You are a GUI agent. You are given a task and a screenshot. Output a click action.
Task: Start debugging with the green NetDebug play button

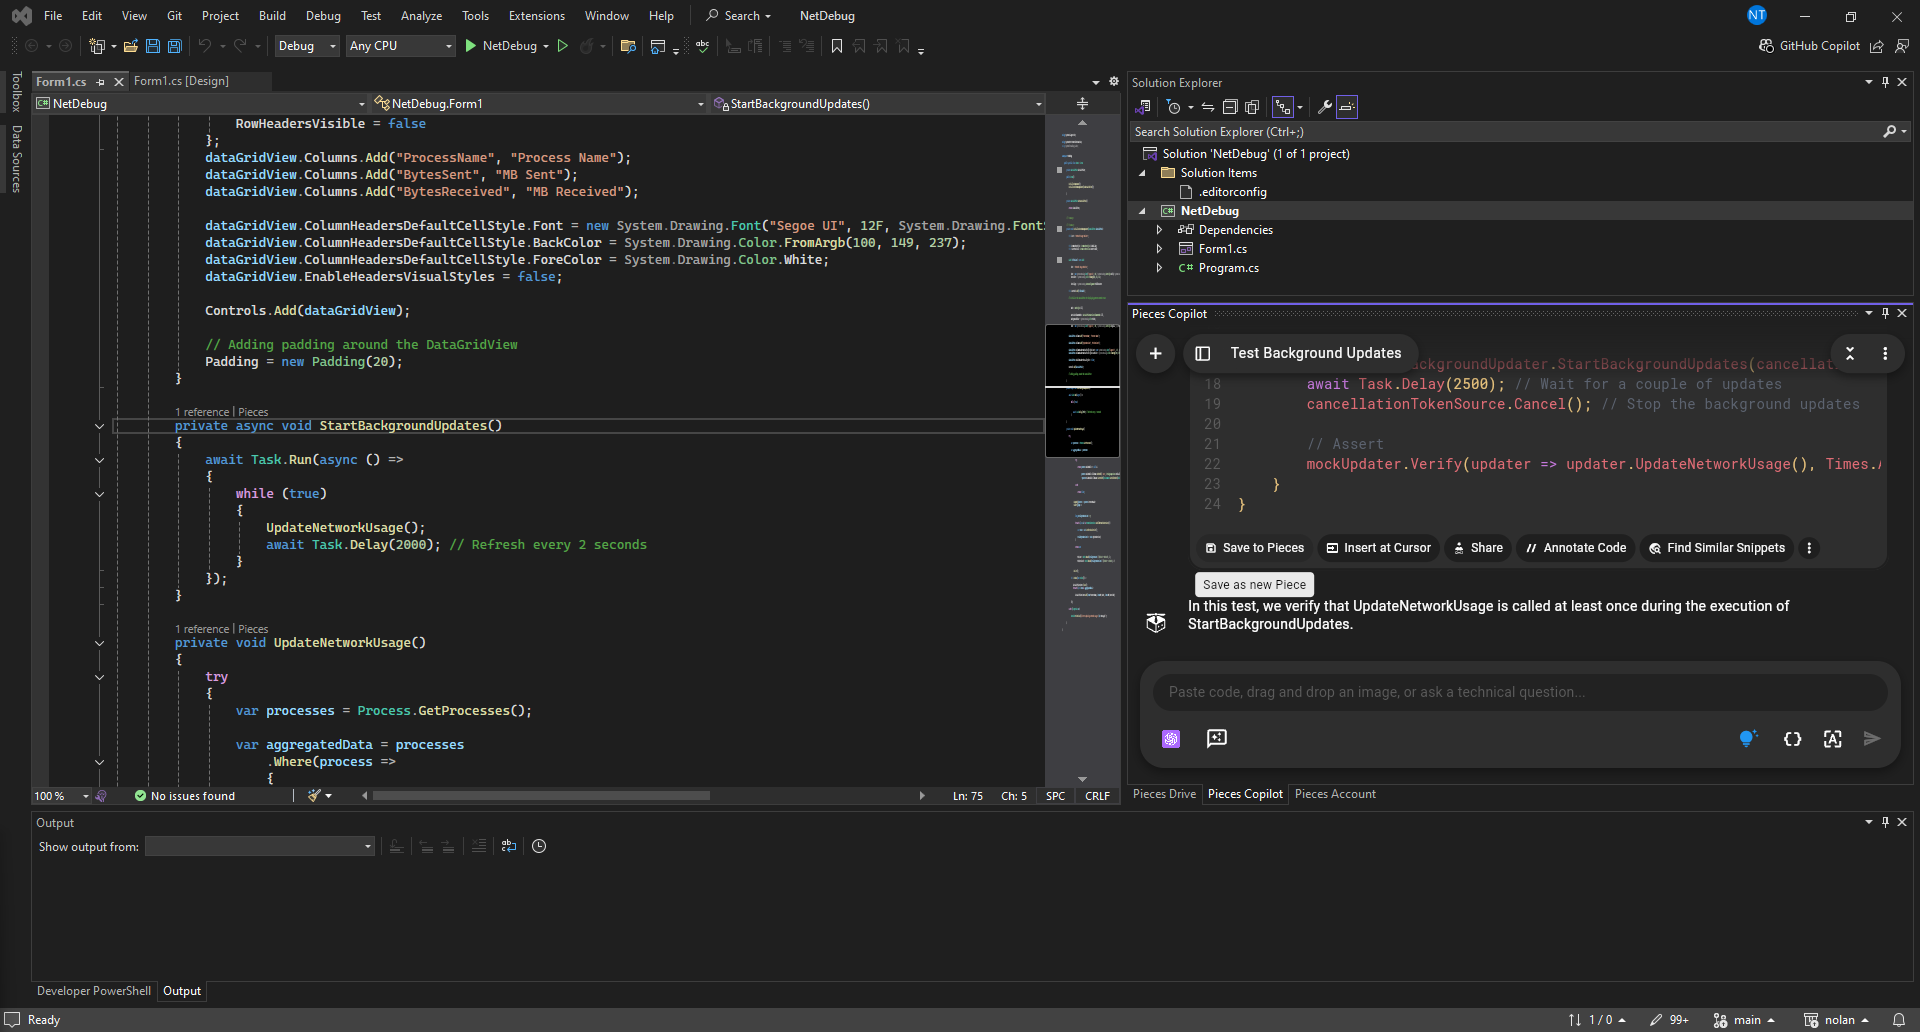point(471,46)
